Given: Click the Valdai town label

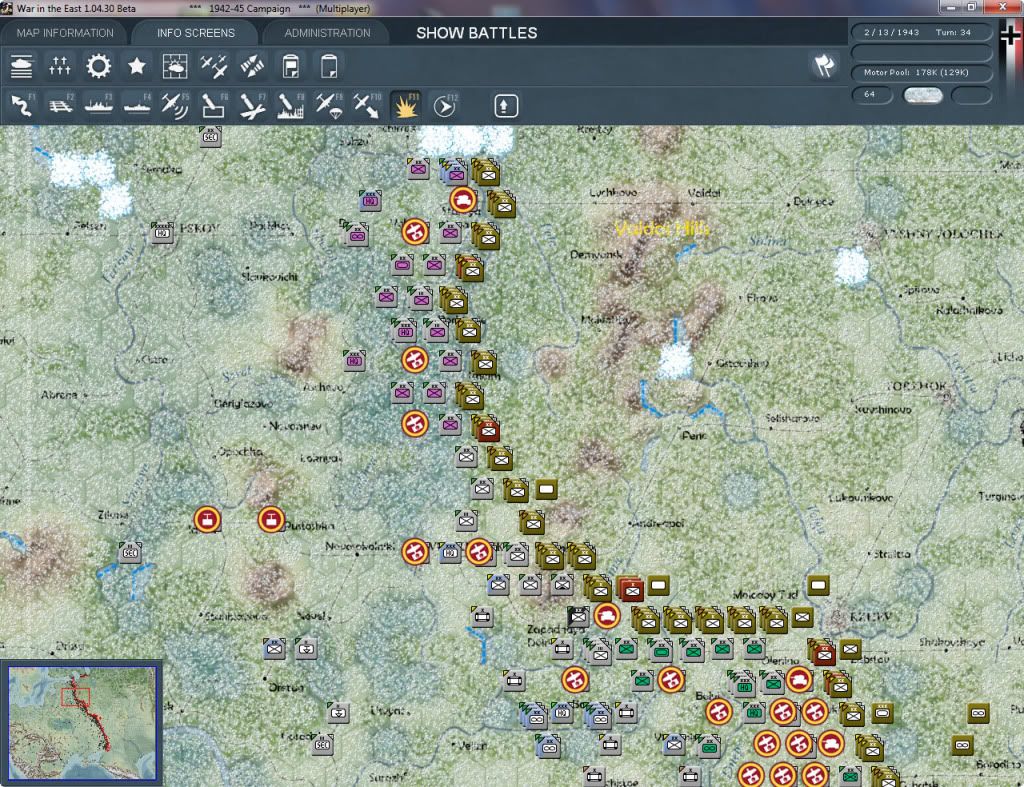Looking at the screenshot, I should pos(704,193).
